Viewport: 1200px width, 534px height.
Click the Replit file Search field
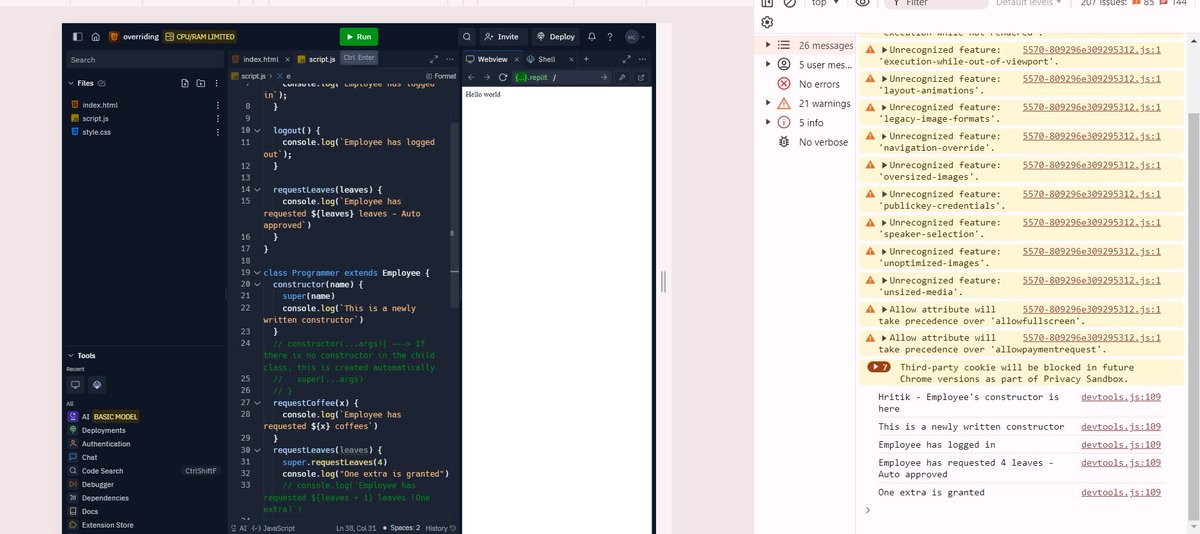[143, 60]
